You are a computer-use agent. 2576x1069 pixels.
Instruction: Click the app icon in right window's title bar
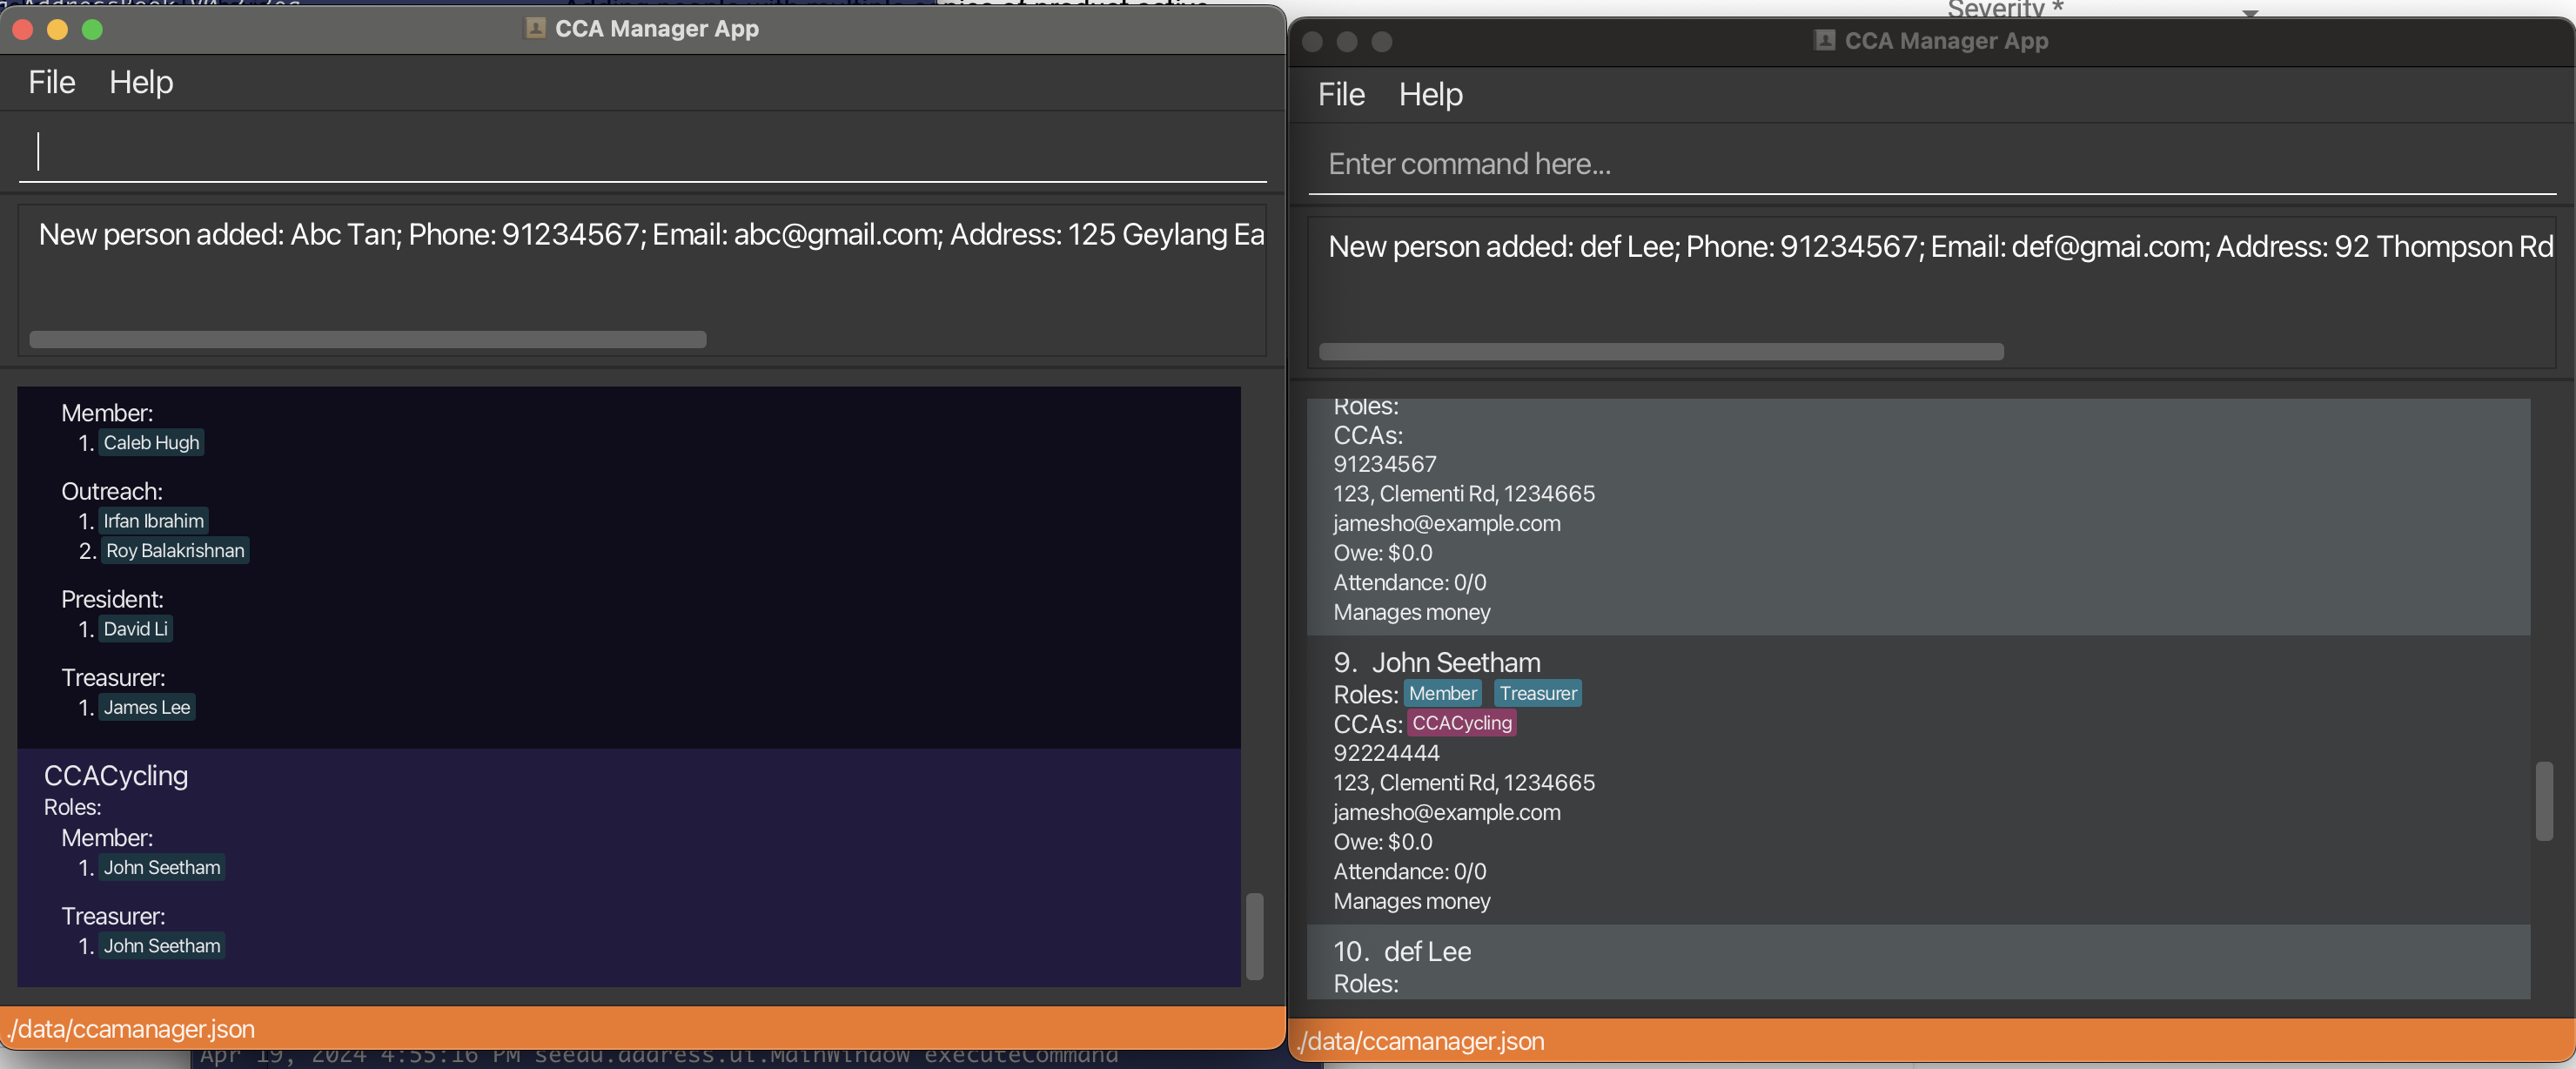(1824, 40)
